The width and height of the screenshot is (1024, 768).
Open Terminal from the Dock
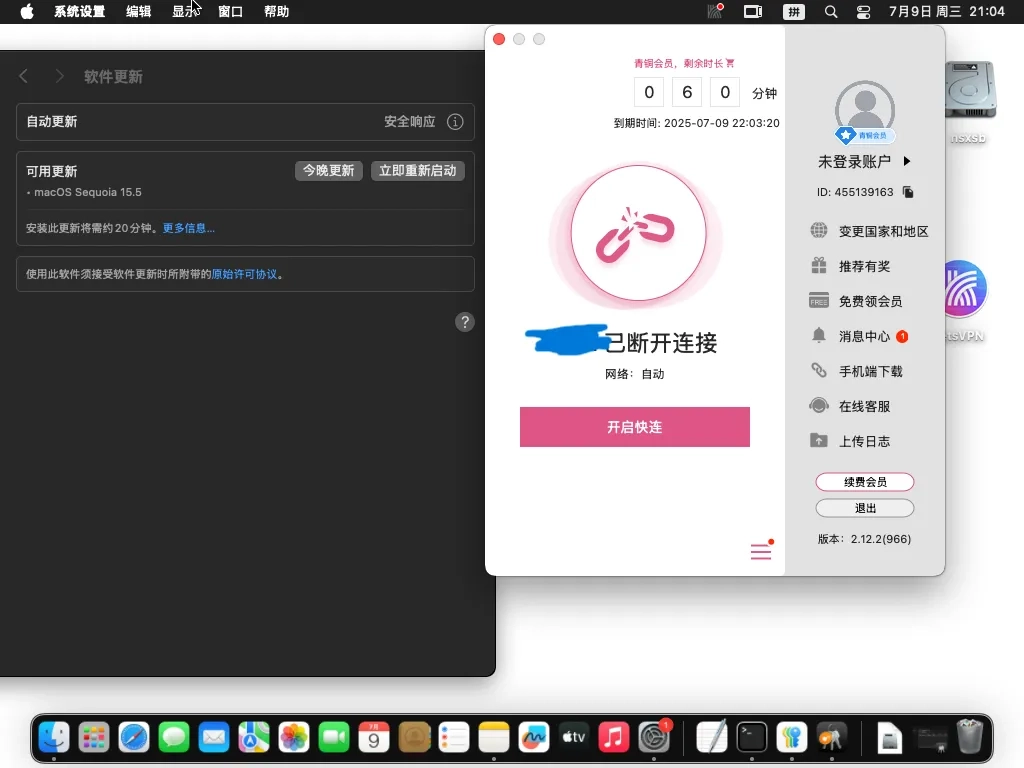click(752, 738)
